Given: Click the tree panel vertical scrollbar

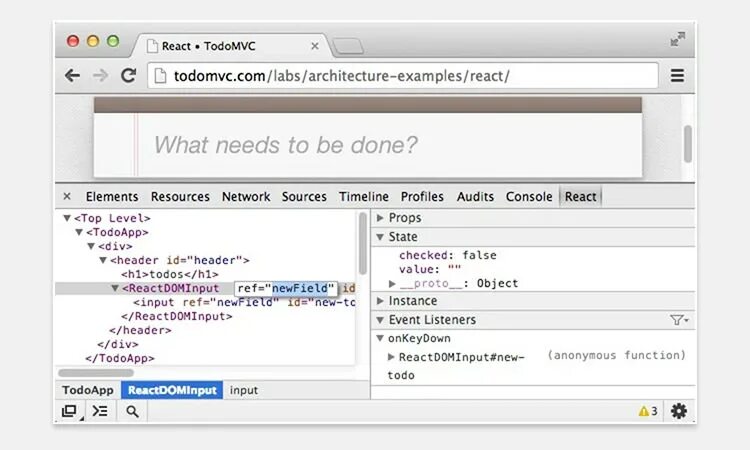Looking at the screenshot, I should click(x=363, y=244).
